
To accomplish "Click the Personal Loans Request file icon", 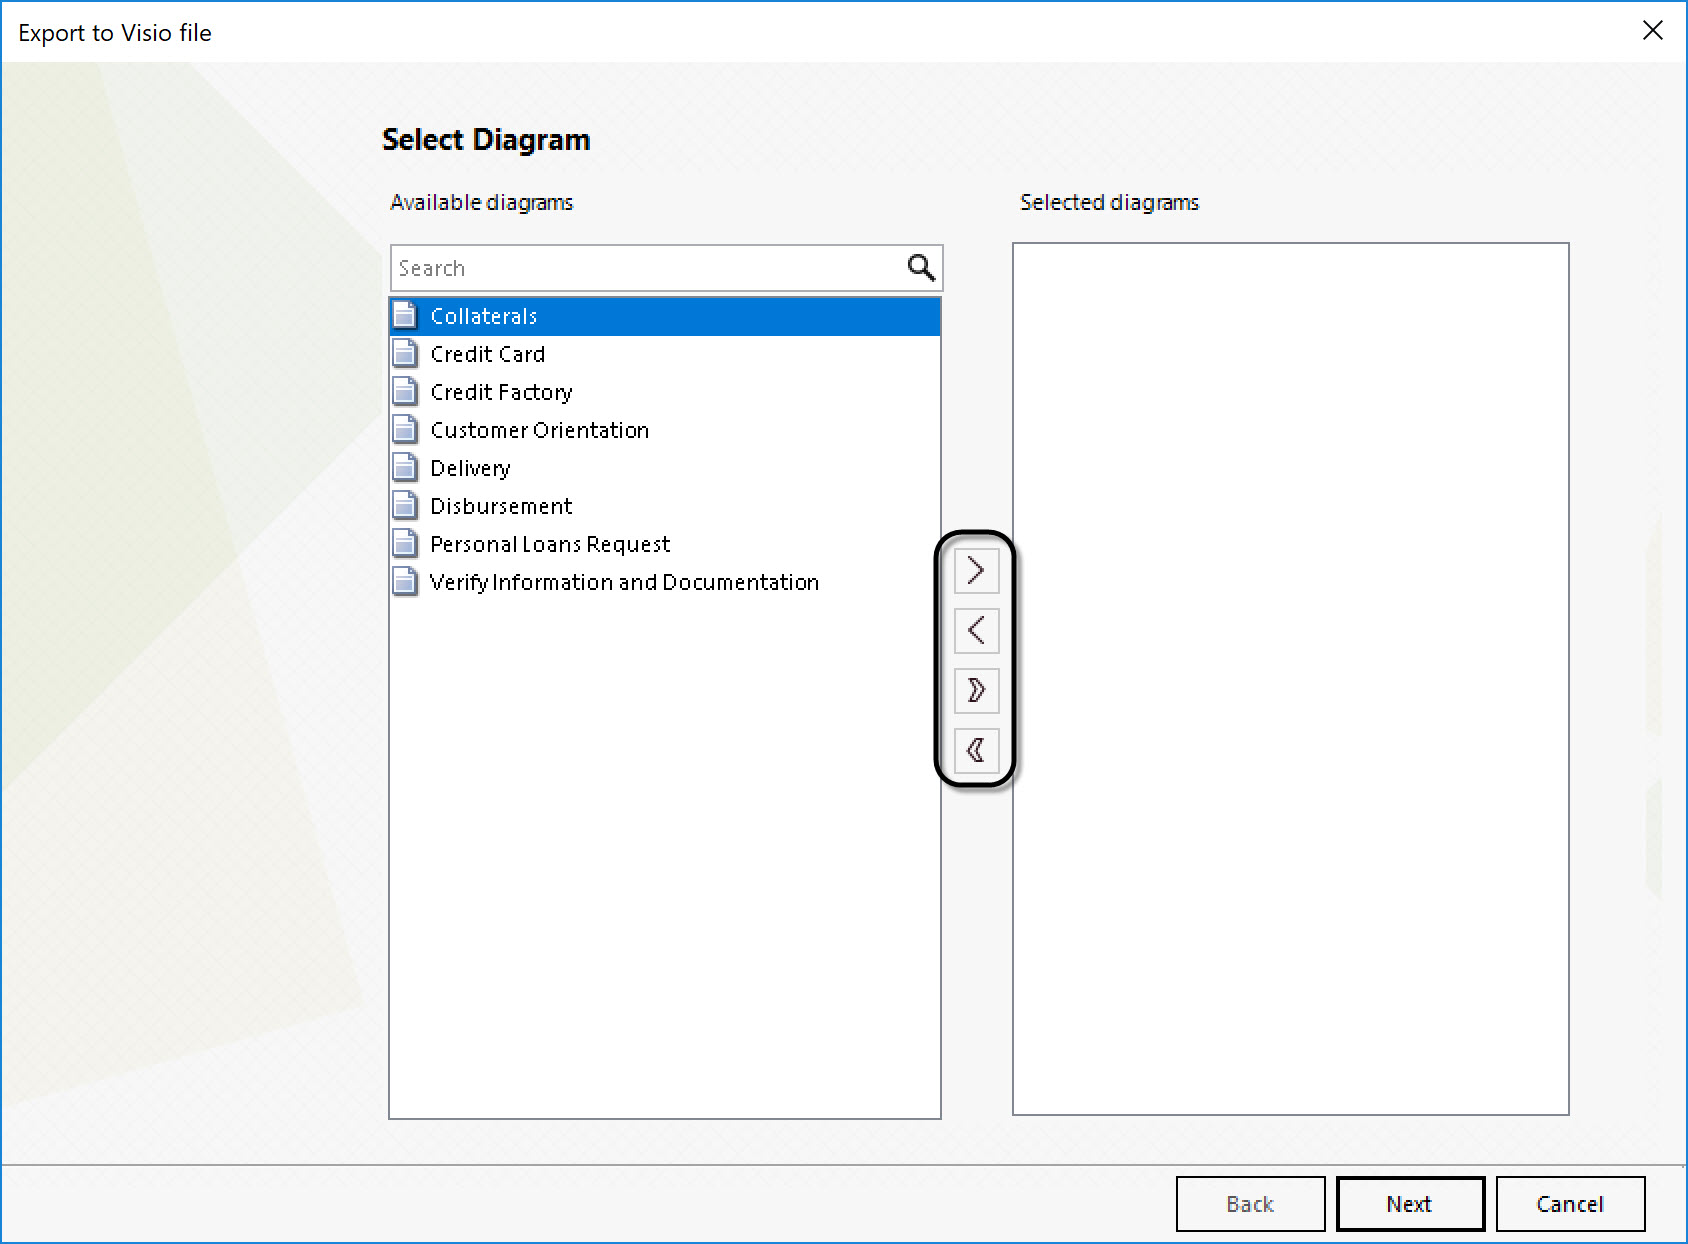I will pyautogui.click(x=405, y=543).
